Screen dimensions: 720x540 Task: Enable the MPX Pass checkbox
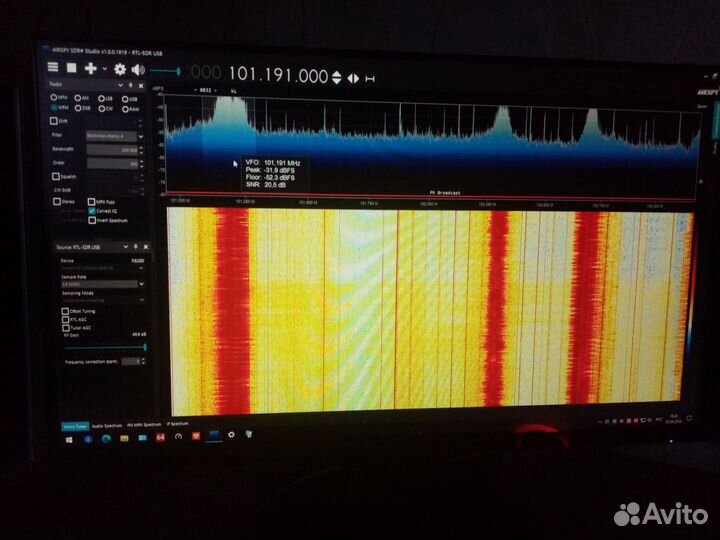tap(91, 202)
